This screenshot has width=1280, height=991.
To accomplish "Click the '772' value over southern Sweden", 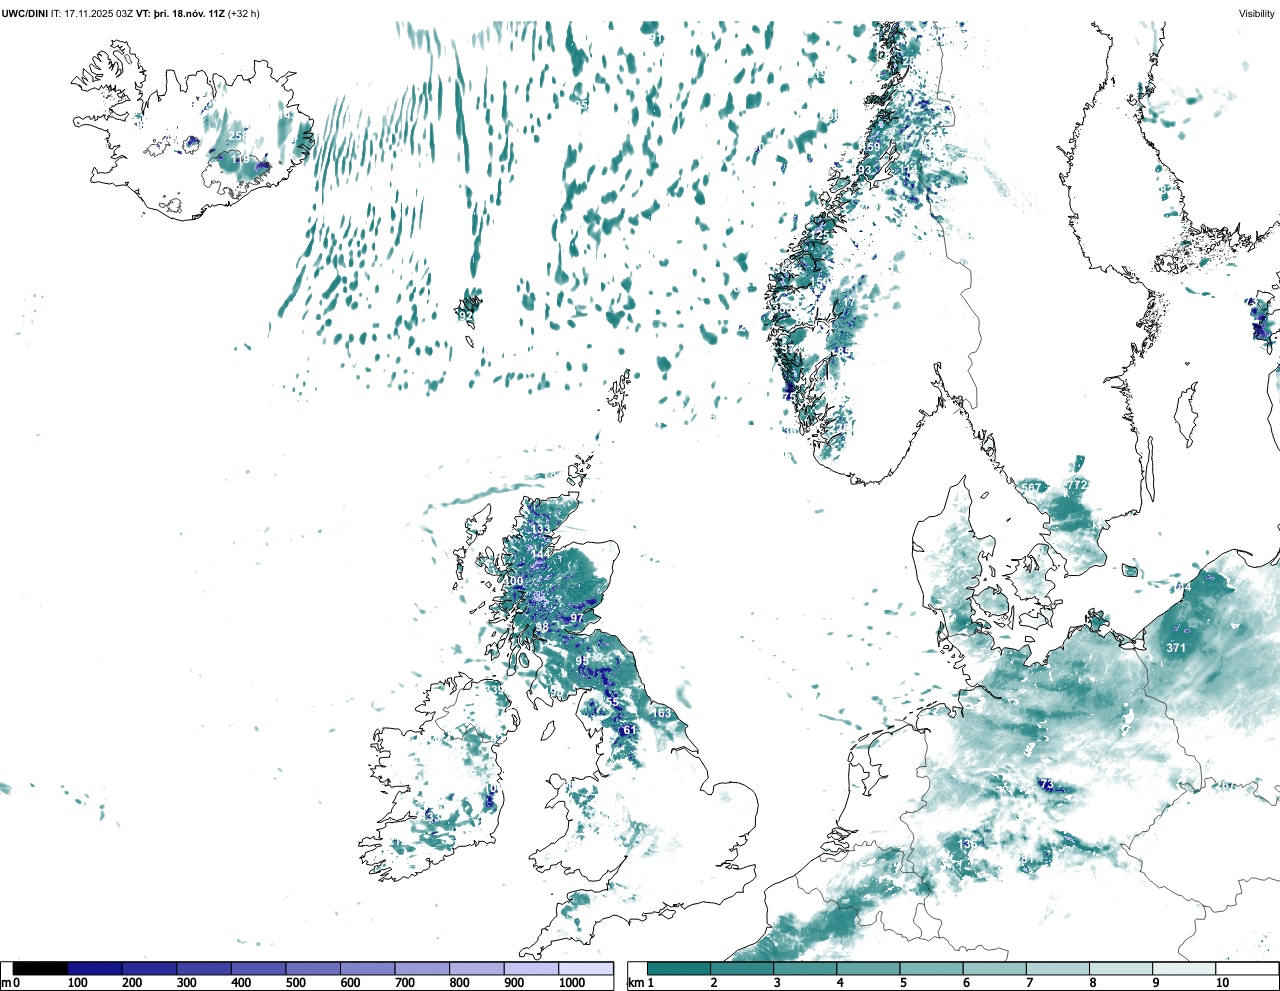I will 1076,485.
